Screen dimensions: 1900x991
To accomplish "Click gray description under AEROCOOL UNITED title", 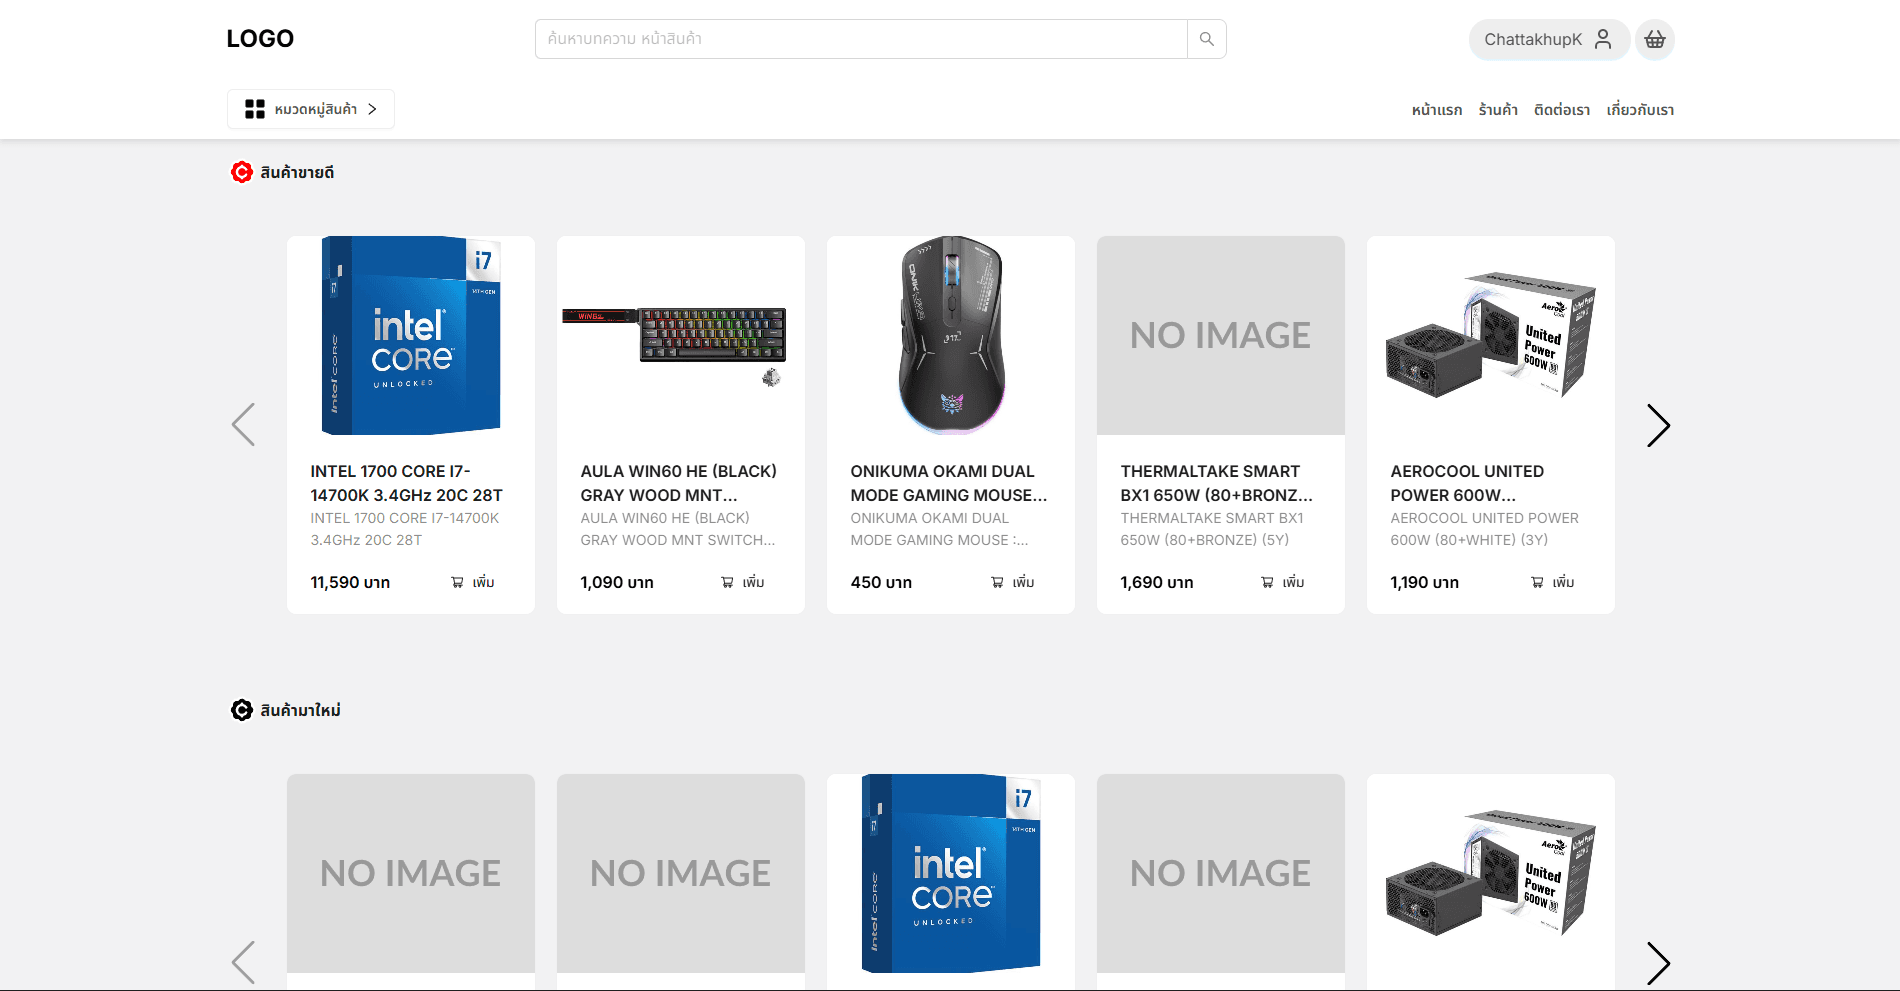I will (1485, 529).
